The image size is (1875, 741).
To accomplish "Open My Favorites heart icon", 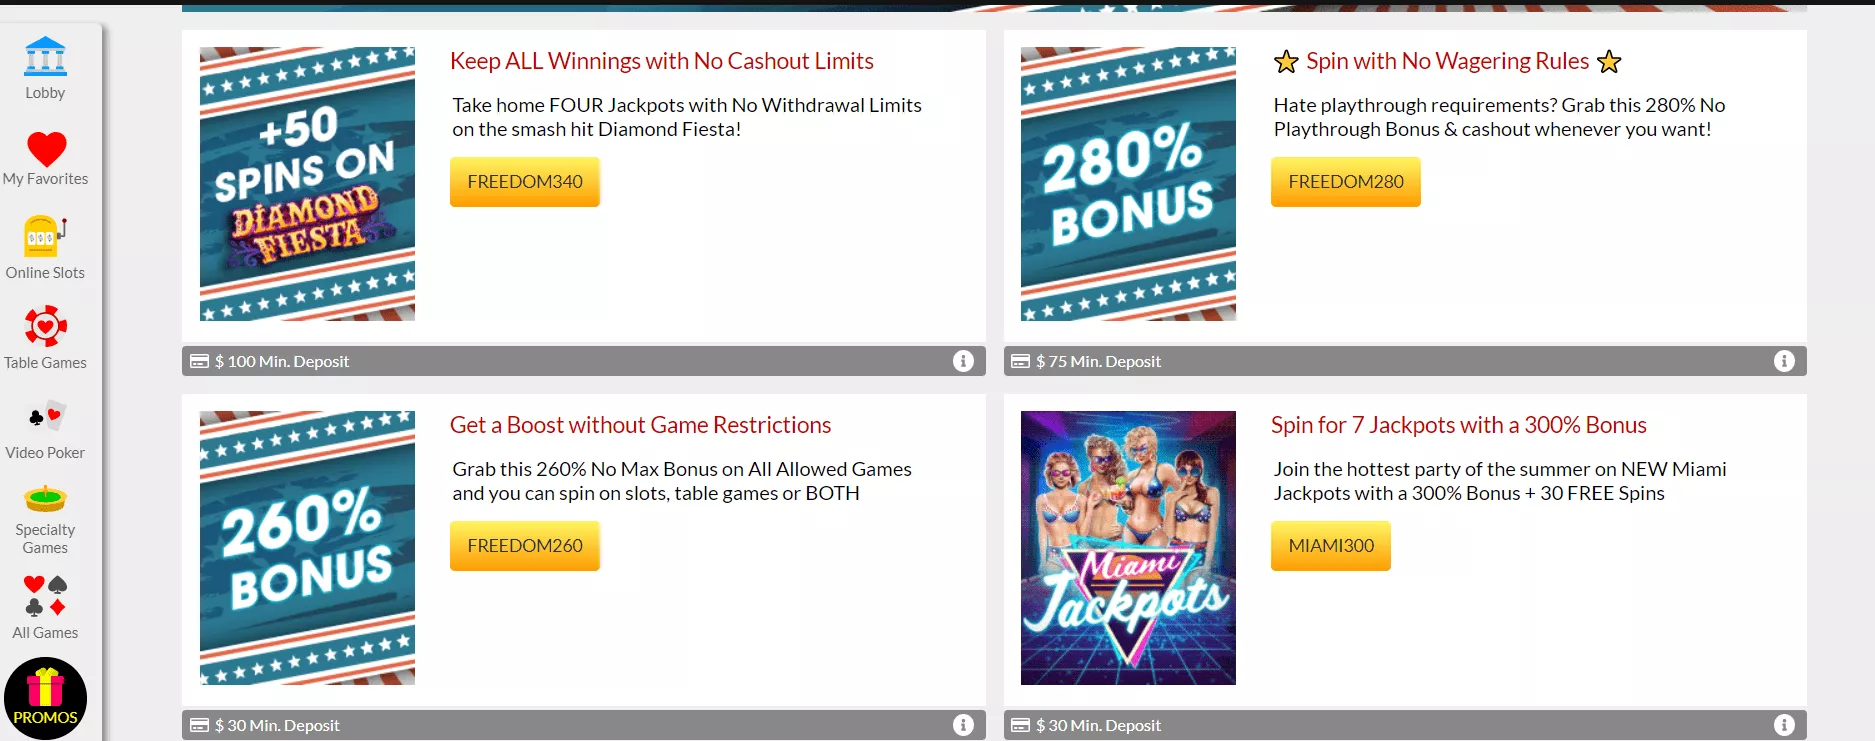I will [x=46, y=158].
